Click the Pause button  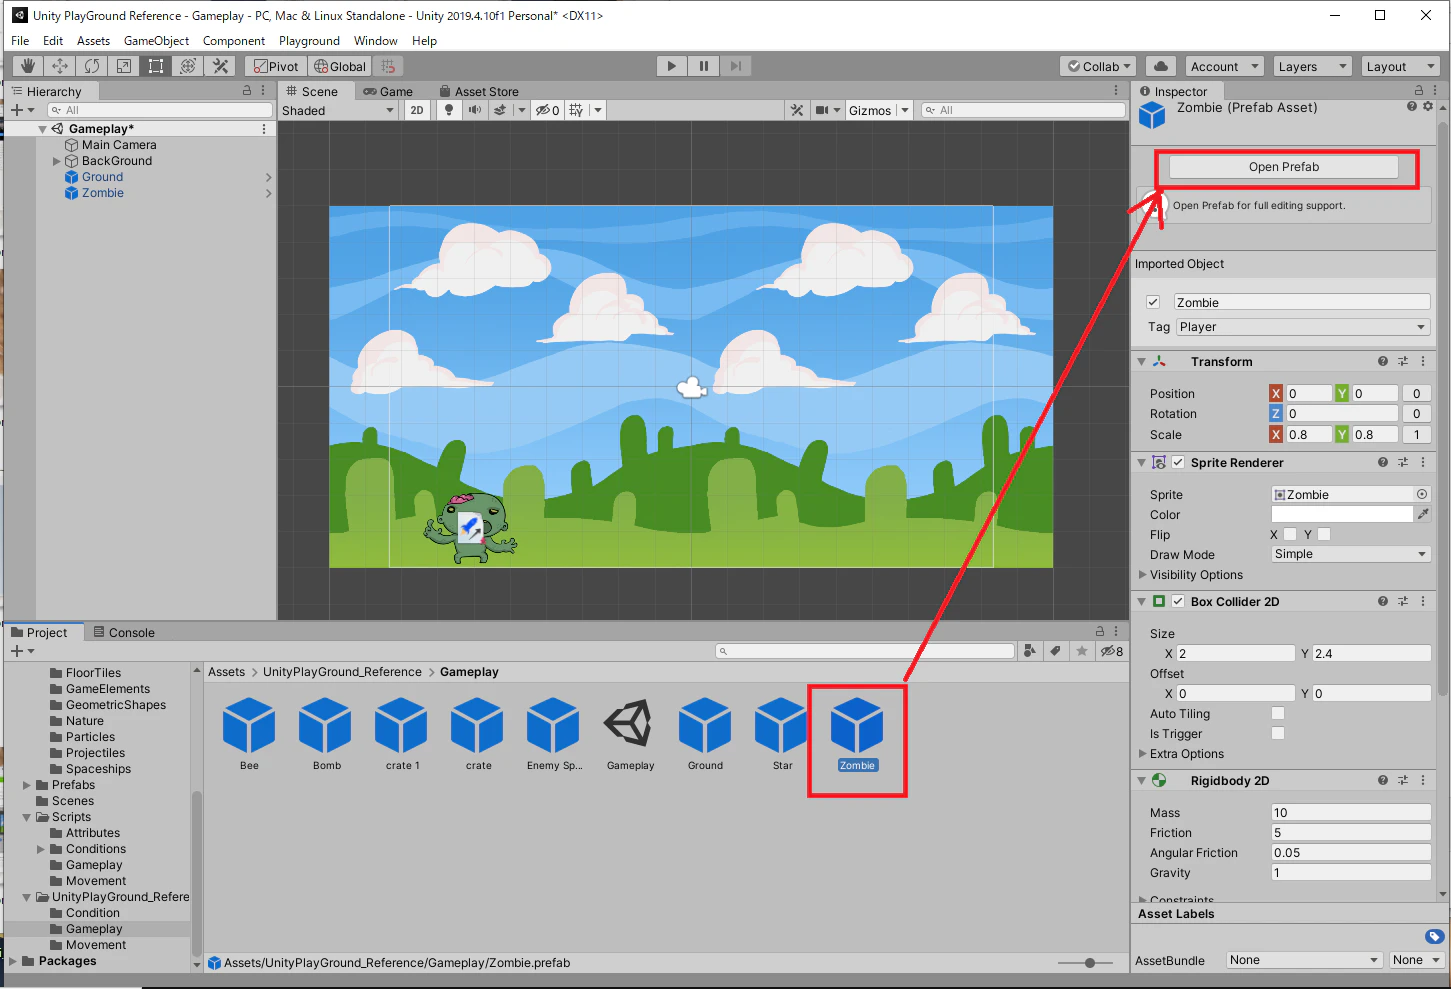[704, 66]
